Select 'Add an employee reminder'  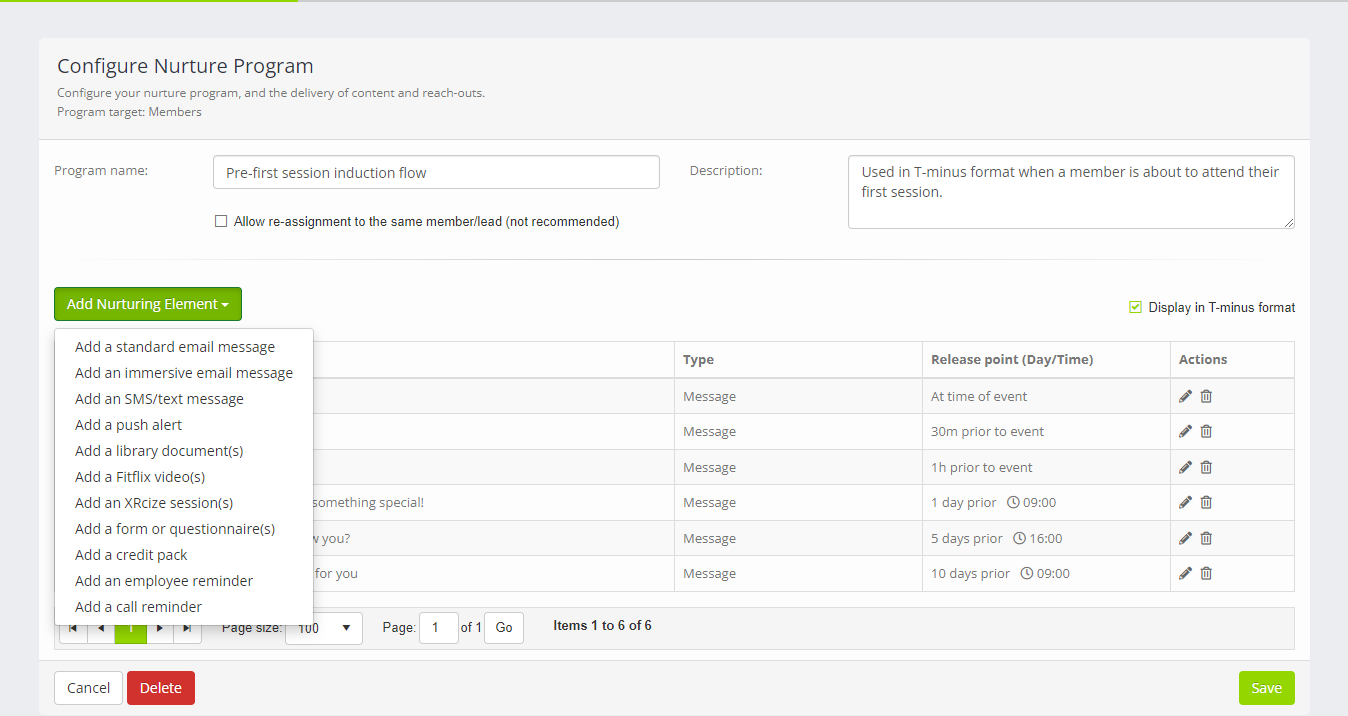click(164, 581)
